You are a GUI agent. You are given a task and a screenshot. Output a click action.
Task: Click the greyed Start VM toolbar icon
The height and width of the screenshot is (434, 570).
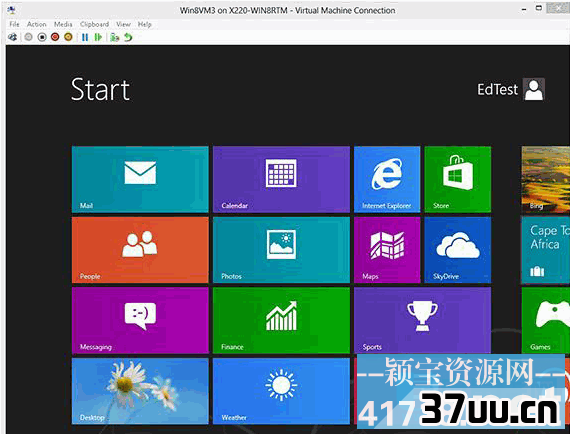(x=28, y=37)
